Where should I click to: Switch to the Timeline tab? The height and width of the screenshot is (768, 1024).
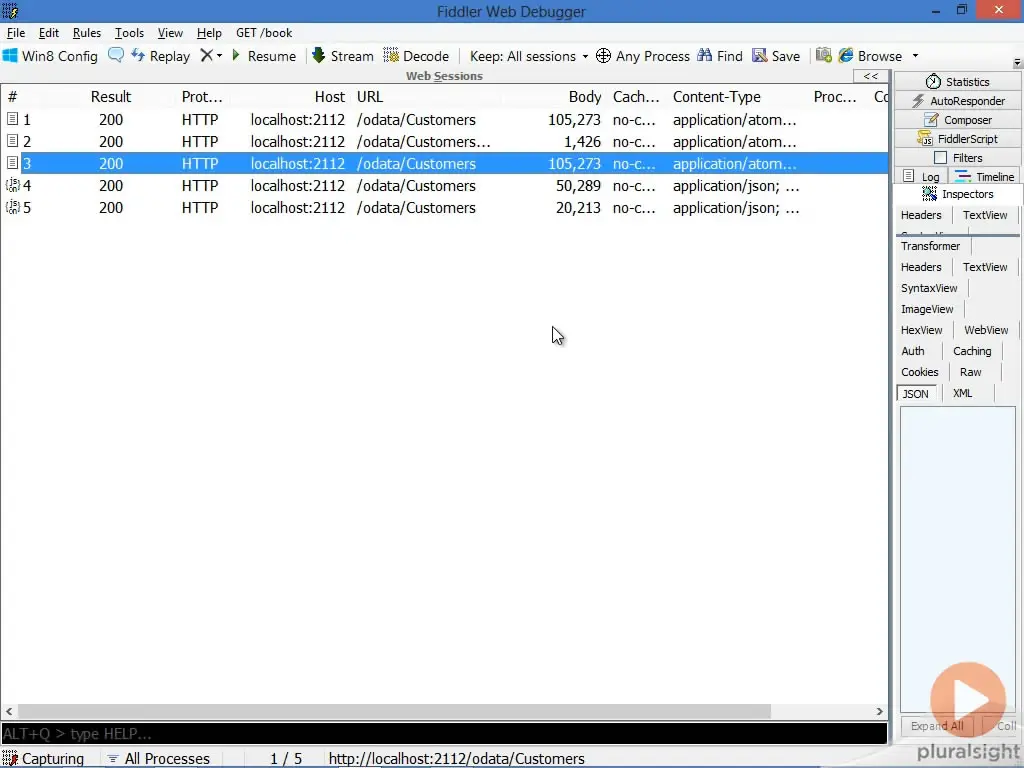pyautogui.click(x=985, y=176)
